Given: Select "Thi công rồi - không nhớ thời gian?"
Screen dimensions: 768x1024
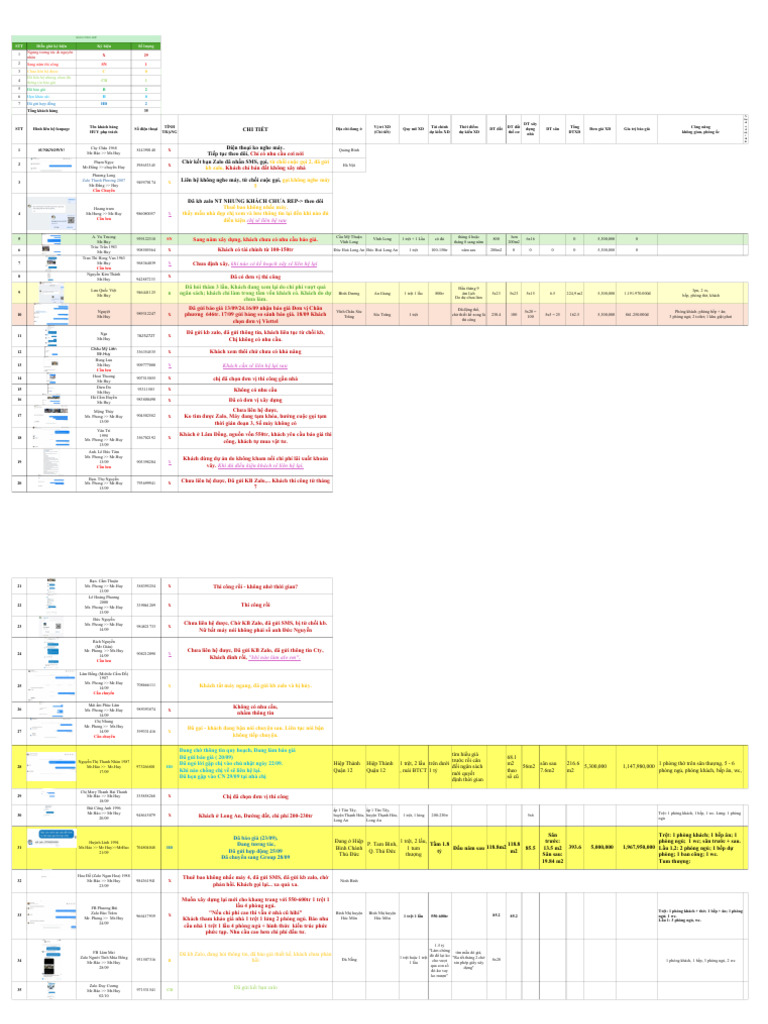Looking at the screenshot, I should click(x=255, y=586).
